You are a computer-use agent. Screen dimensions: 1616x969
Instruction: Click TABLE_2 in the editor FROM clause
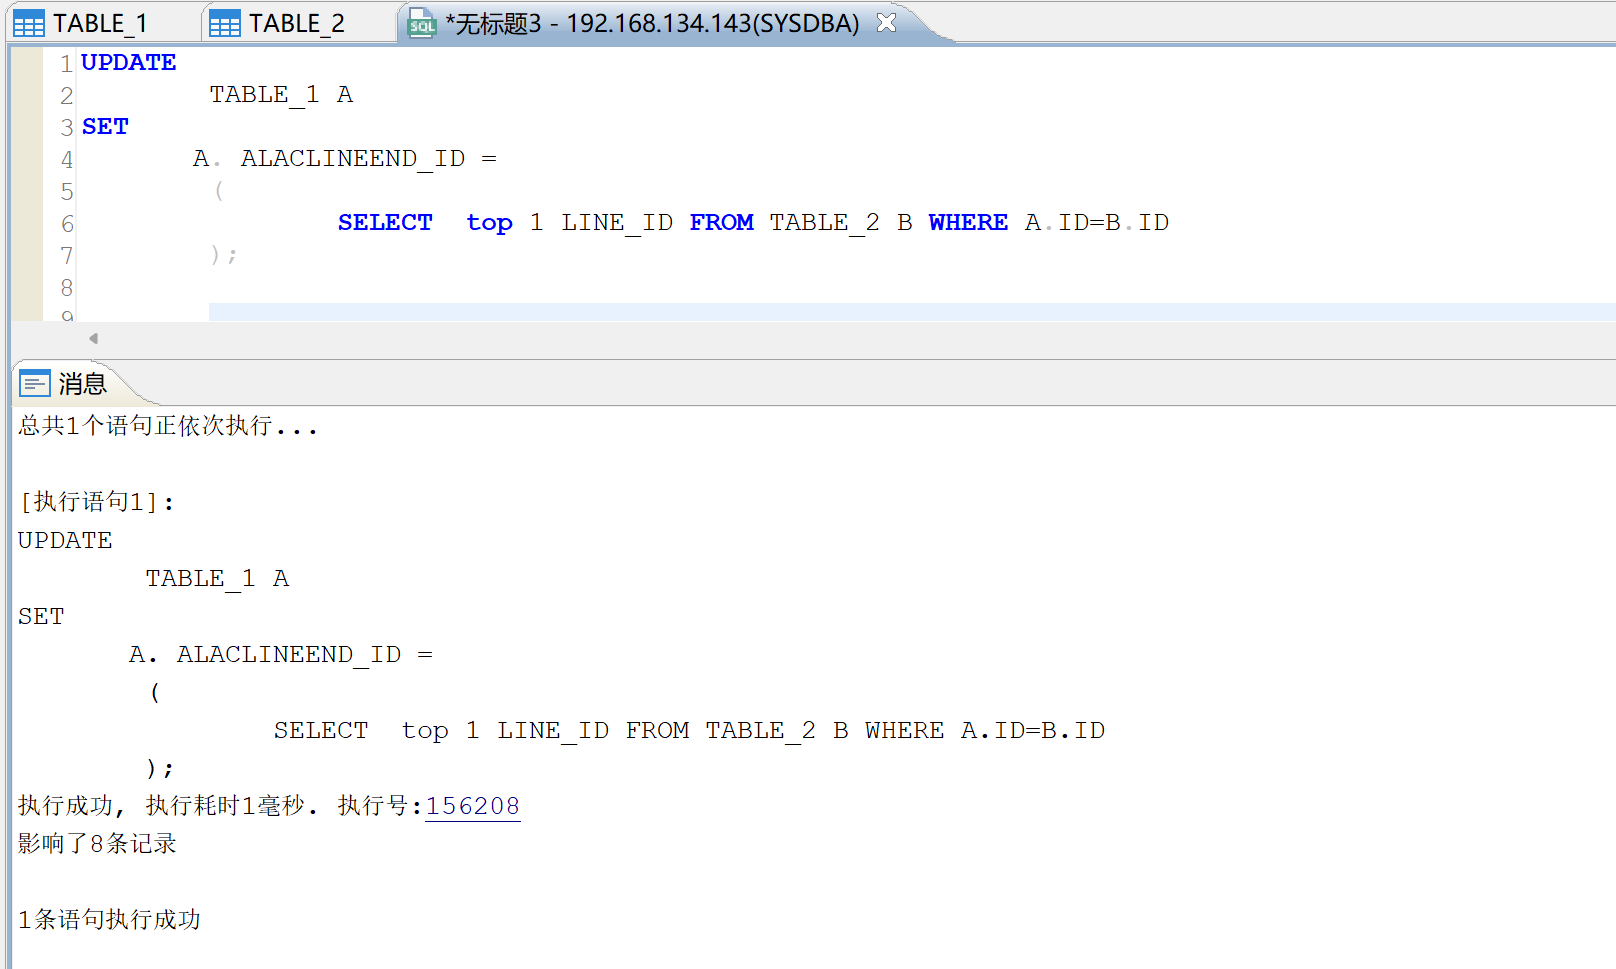tap(825, 223)
